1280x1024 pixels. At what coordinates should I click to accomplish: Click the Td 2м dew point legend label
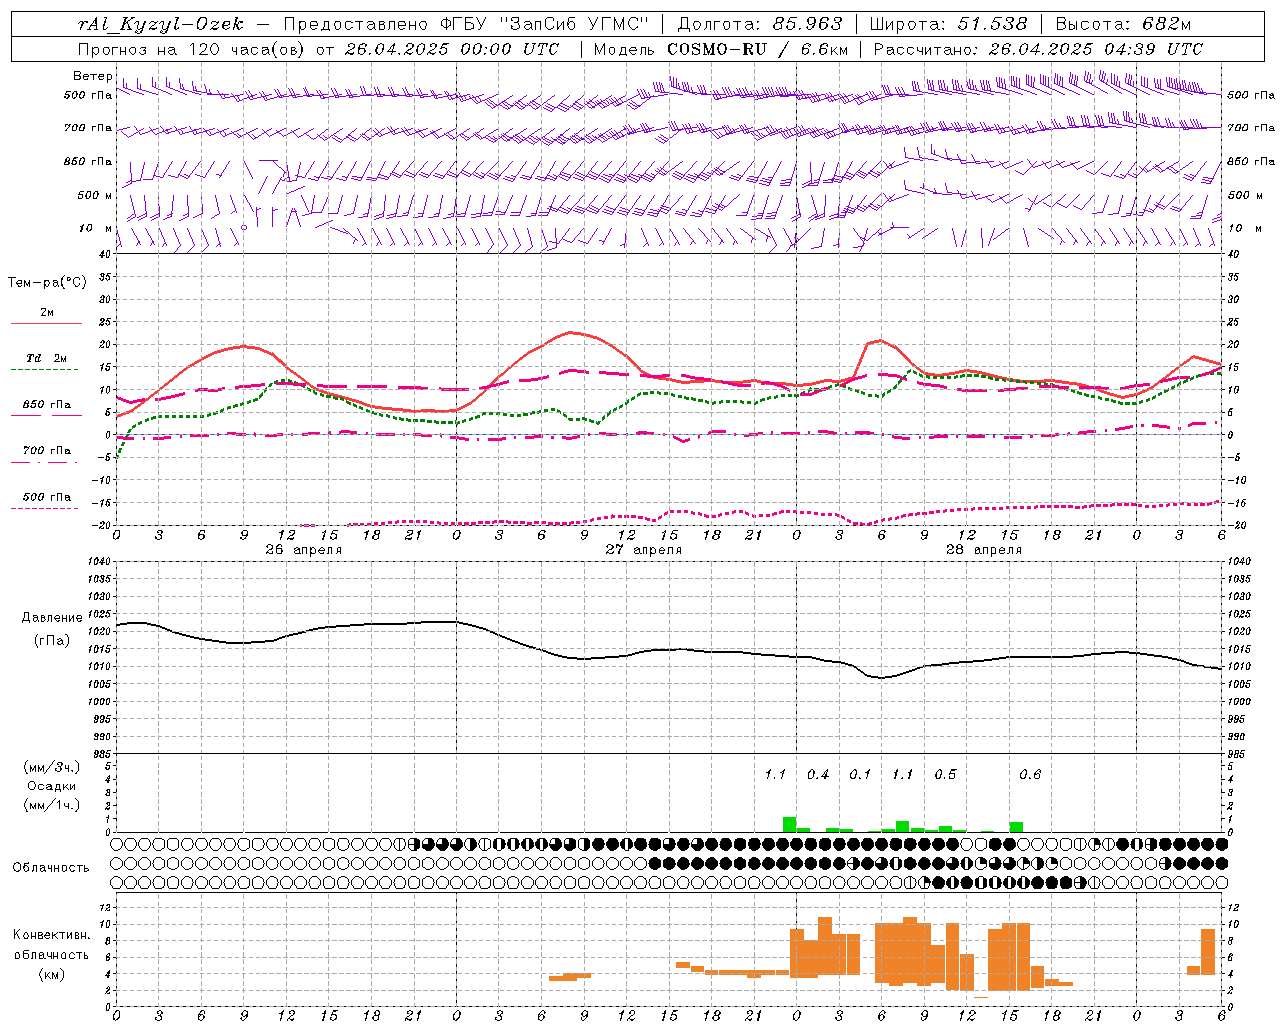[47, 358]
